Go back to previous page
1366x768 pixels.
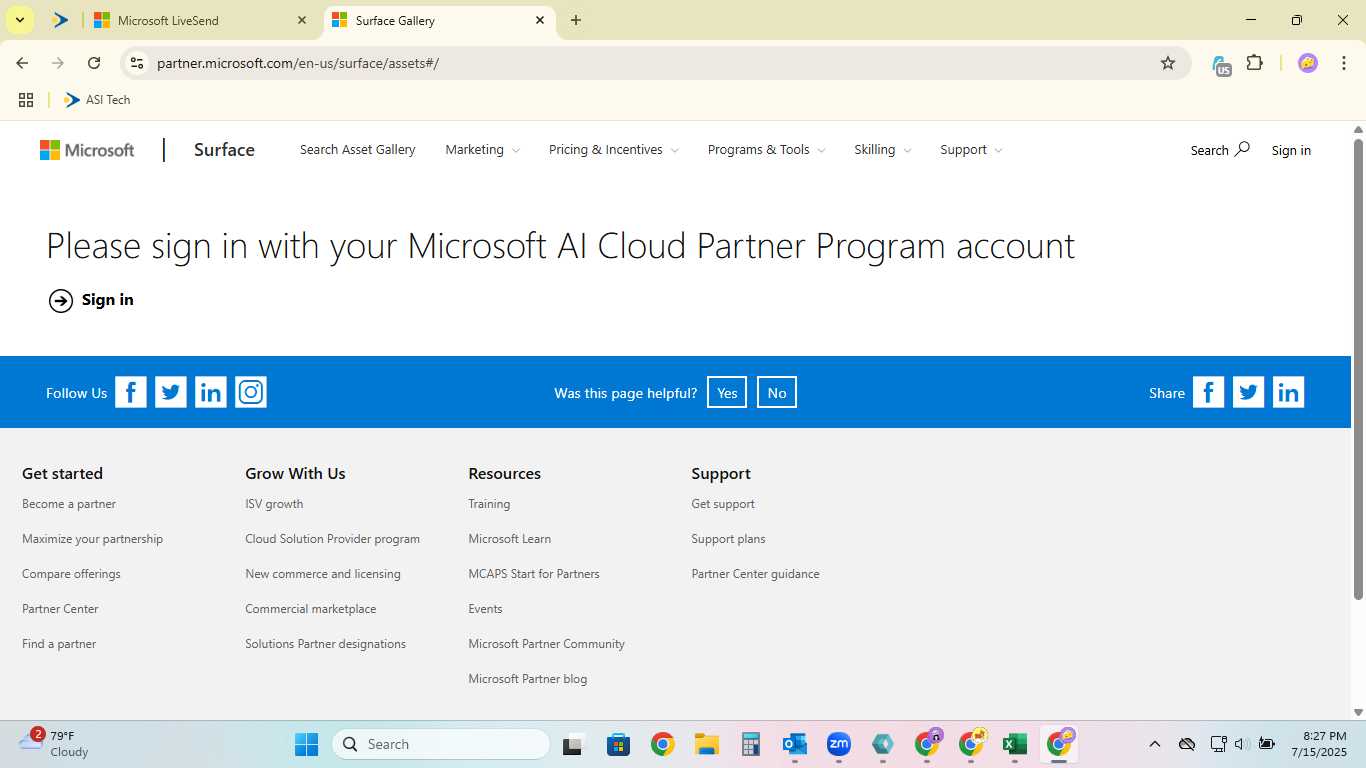pos(22,63)
